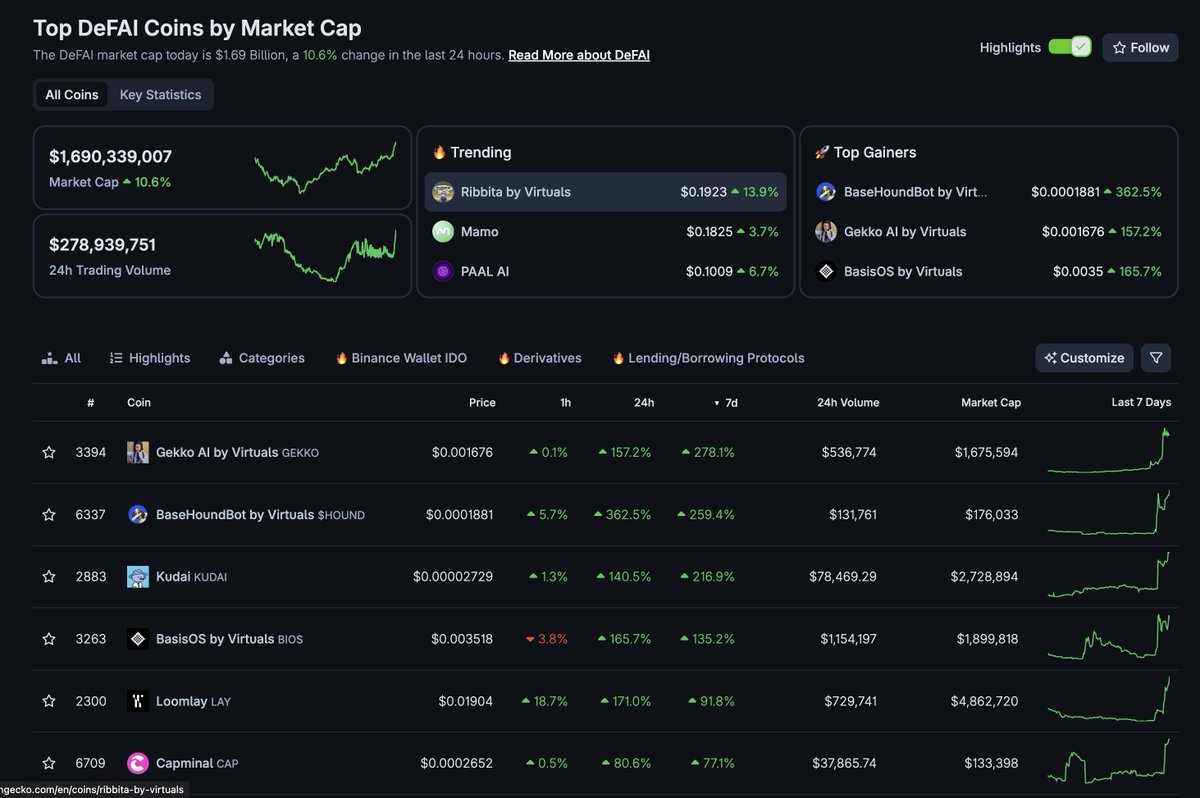Image resolution: width=1200 pixels, height=798 pixels.
Task: Favorite BasisOS by Virtuals with star
Action: point(48,639)
